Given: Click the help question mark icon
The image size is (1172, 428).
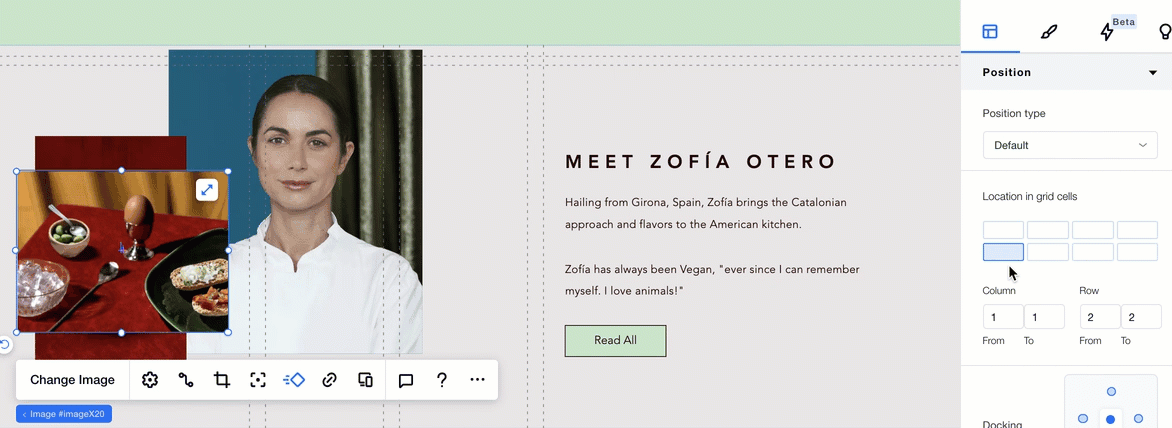Looking at the screenshot, I should click(442, 380).
